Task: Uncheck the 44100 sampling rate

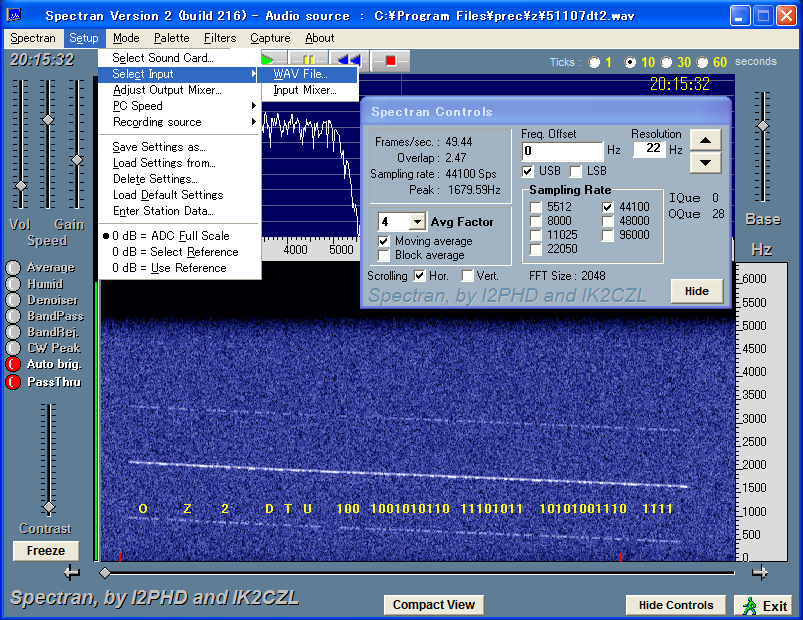Action: click(x=608, y=207)
